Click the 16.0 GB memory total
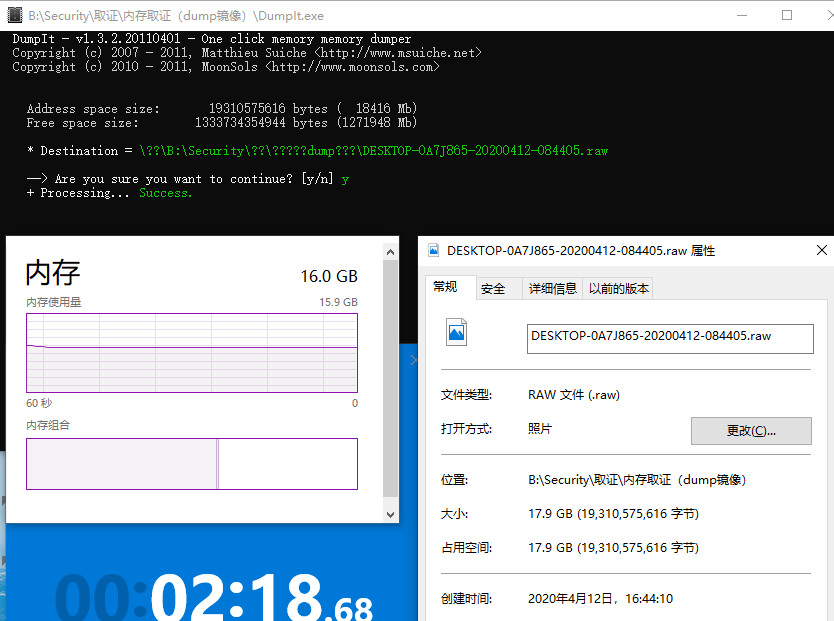The width and height of the screenshot is (834, 621). coord(329,276)
